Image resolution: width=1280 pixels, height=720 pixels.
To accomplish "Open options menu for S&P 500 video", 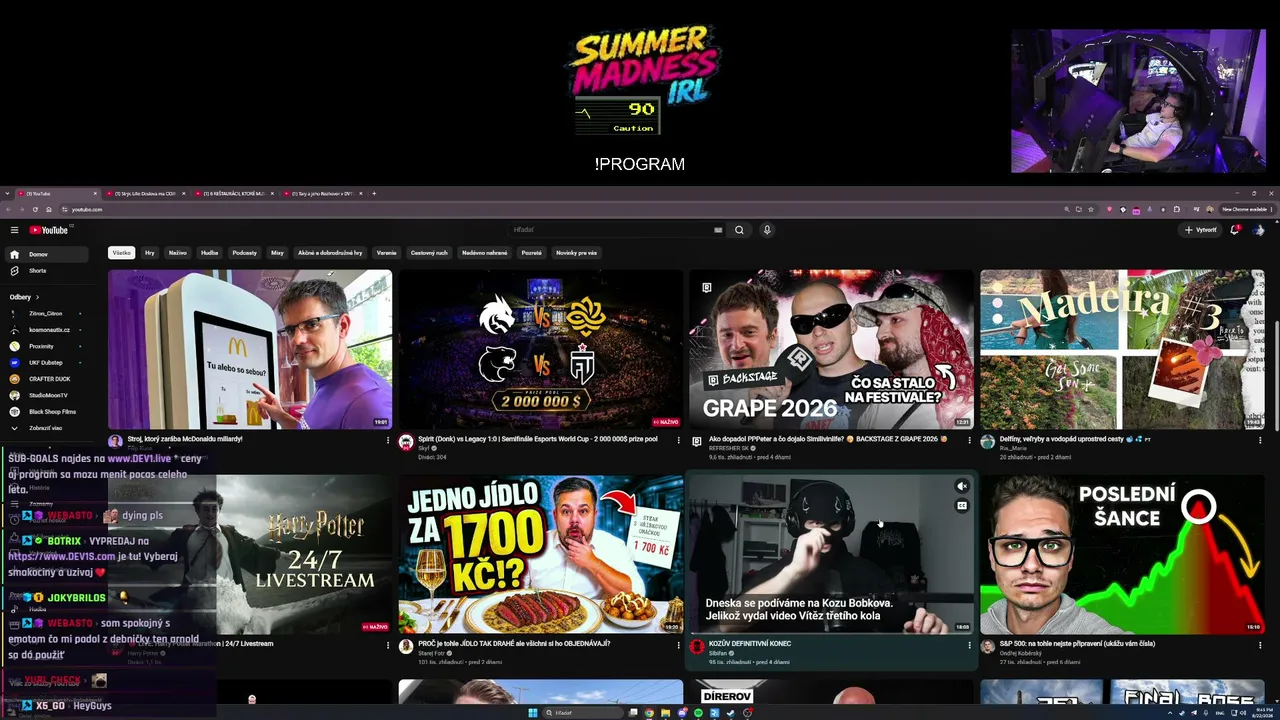I will point(1260,645).
